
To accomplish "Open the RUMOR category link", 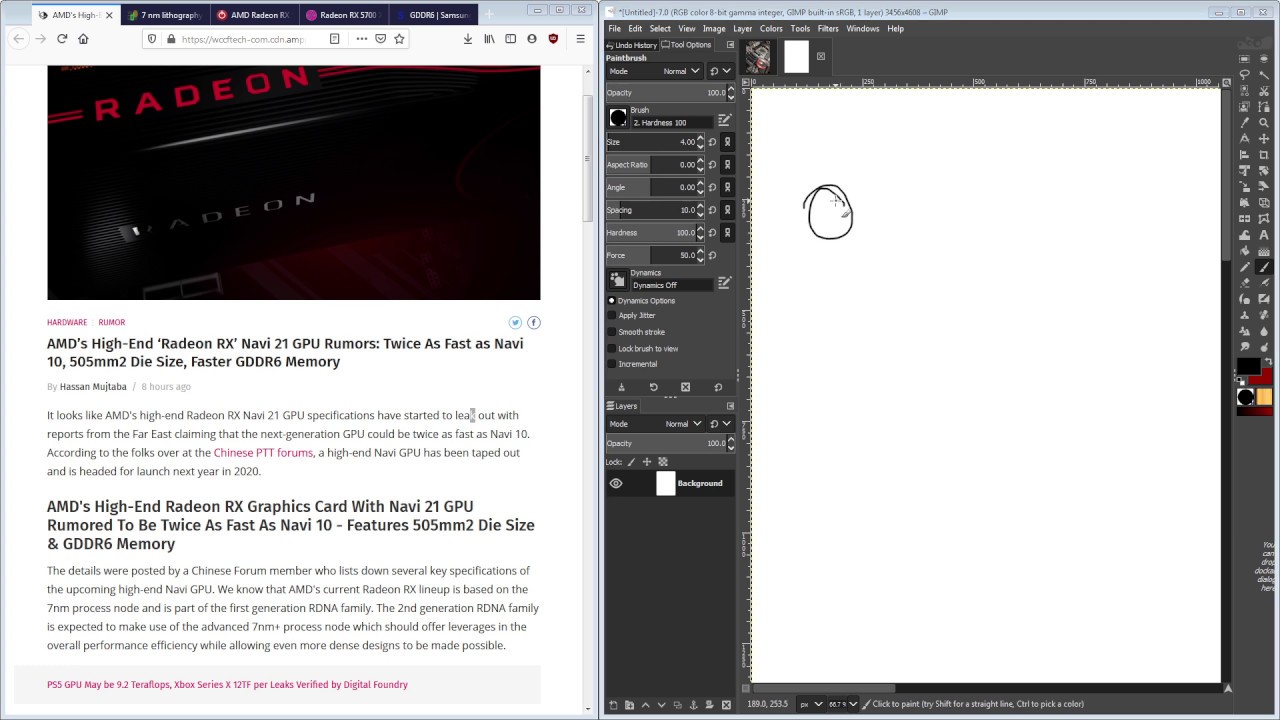I will pyautogui.click(x=112, y=322).
